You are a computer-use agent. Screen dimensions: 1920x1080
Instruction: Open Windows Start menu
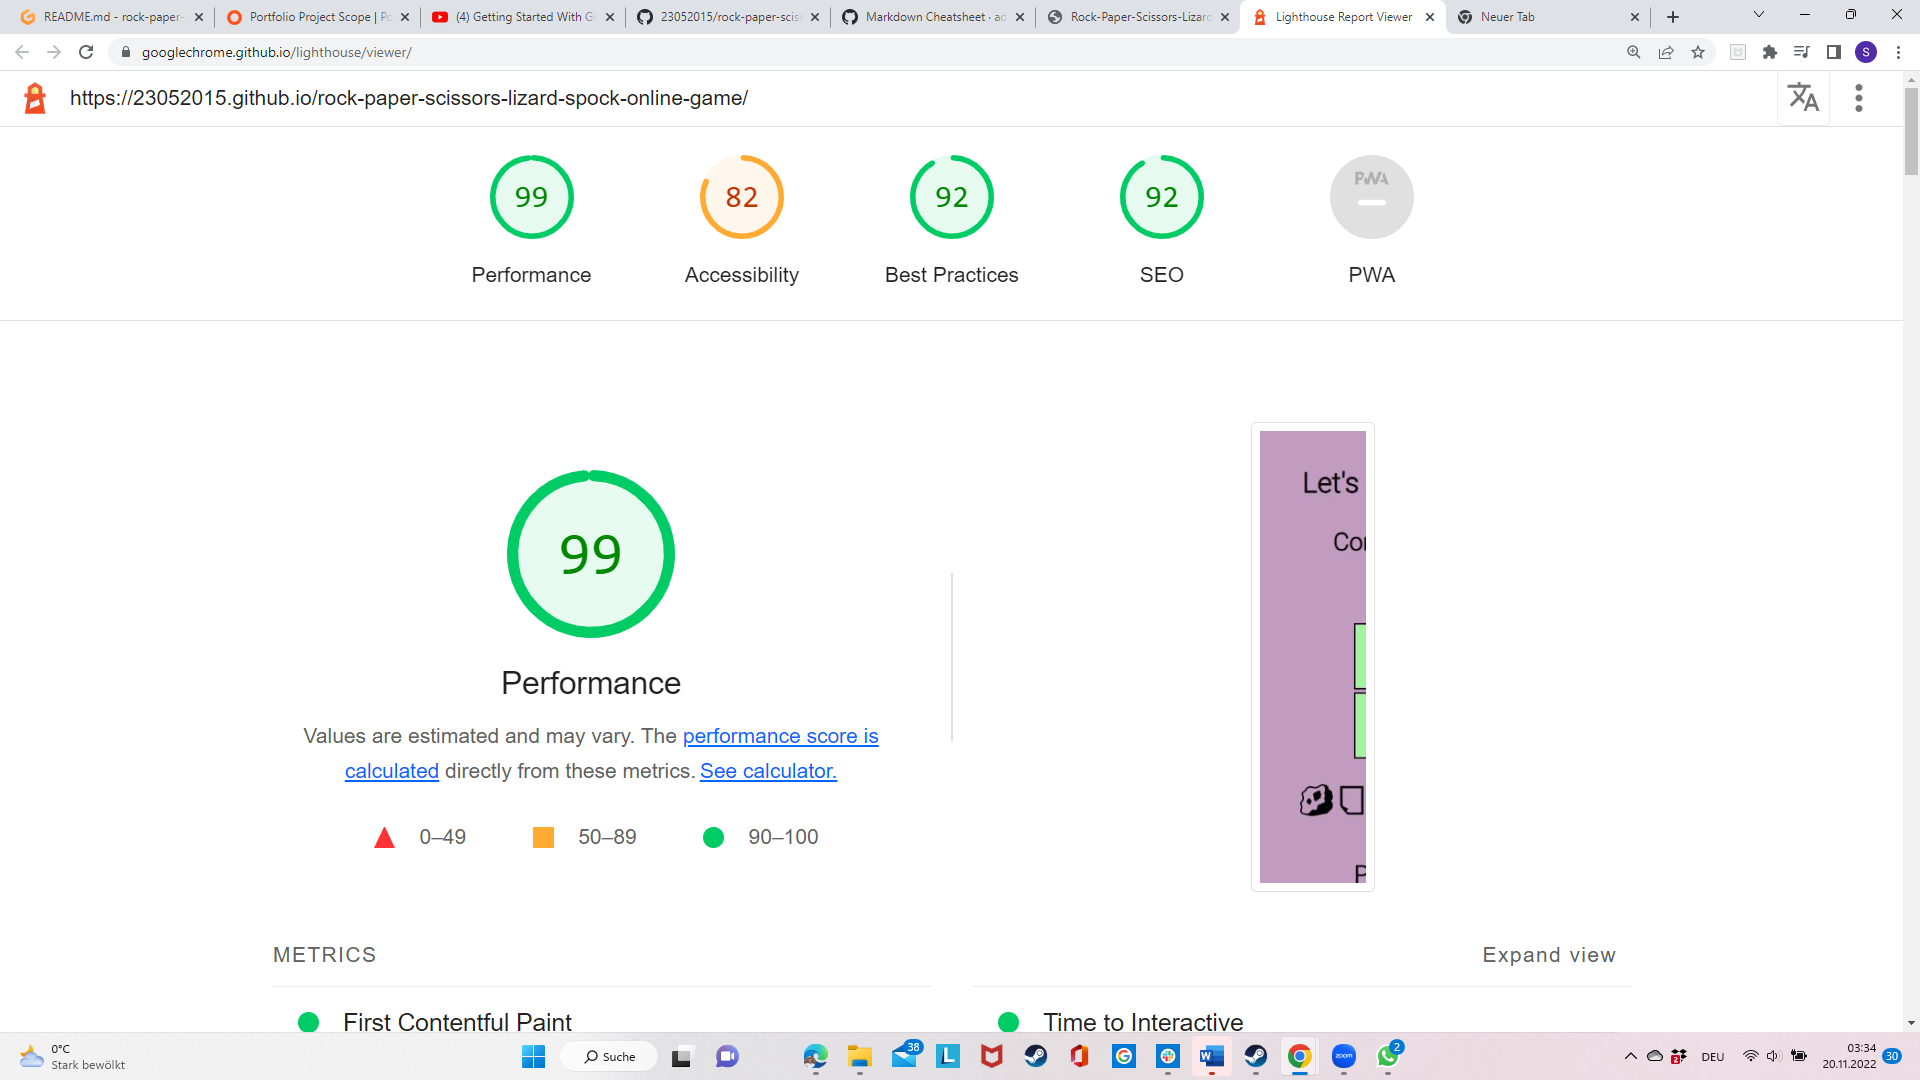coord(533,1056)
